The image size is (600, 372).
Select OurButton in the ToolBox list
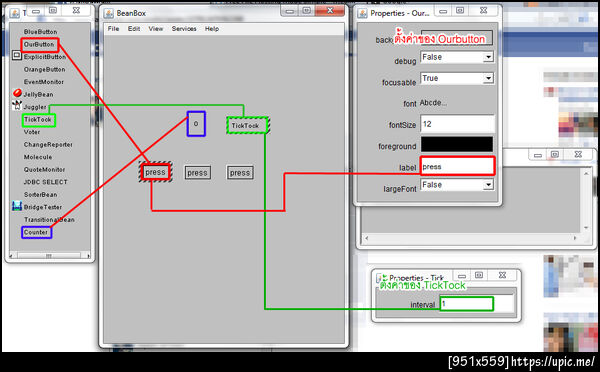pyautogui.click(x=39, y=44)
